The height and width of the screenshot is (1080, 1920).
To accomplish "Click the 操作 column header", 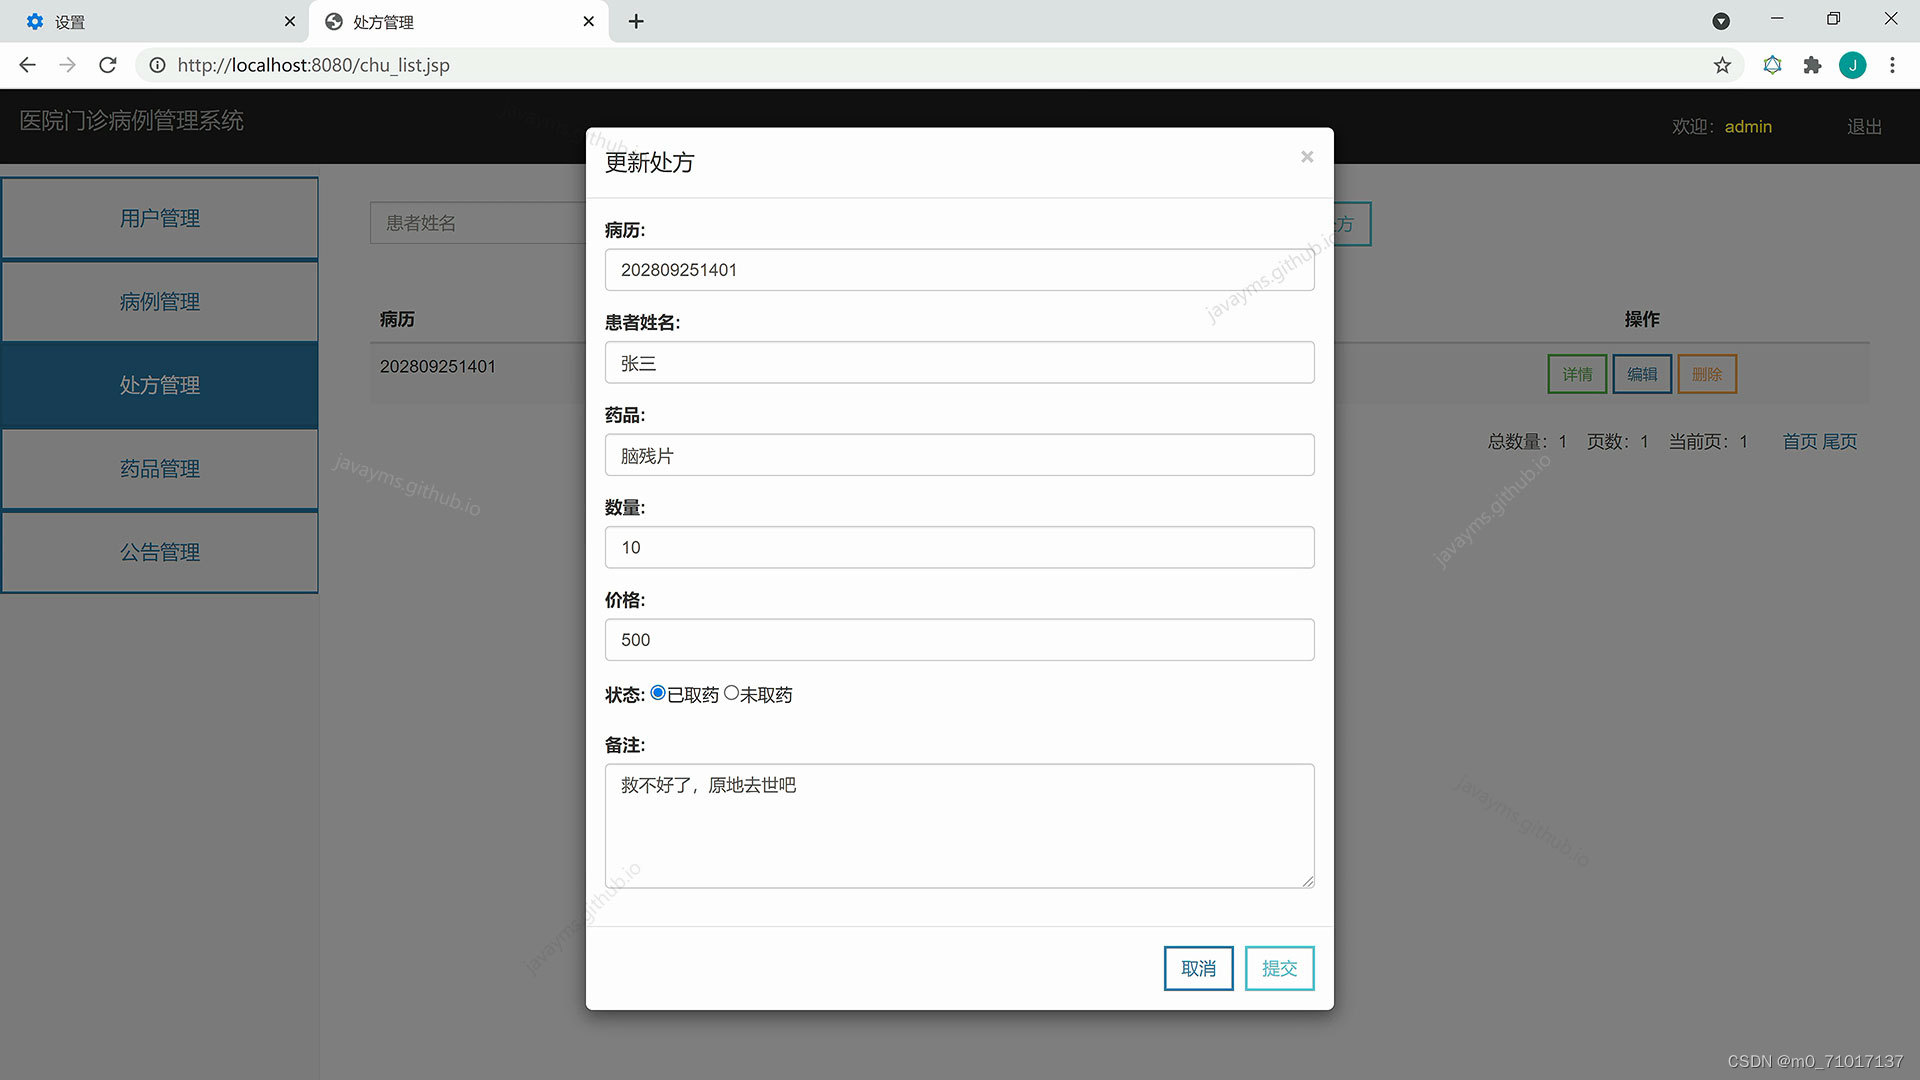I will click(x=1642, y=319).
